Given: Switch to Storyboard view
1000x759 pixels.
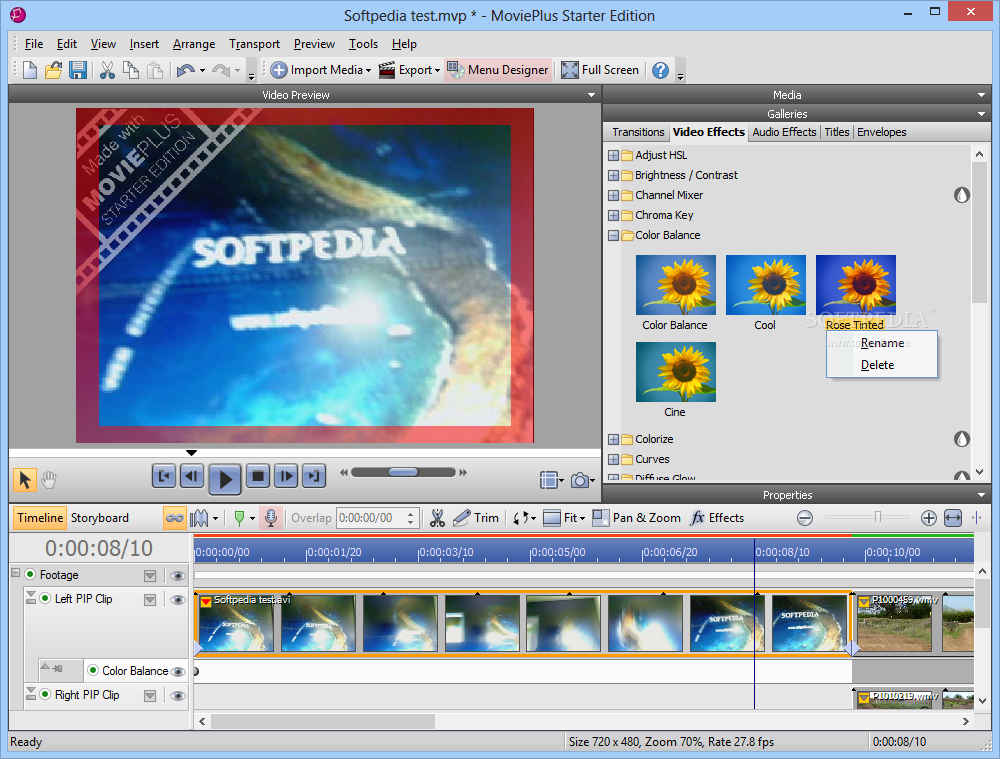Looking at the screenshot, I should (99, 518).
